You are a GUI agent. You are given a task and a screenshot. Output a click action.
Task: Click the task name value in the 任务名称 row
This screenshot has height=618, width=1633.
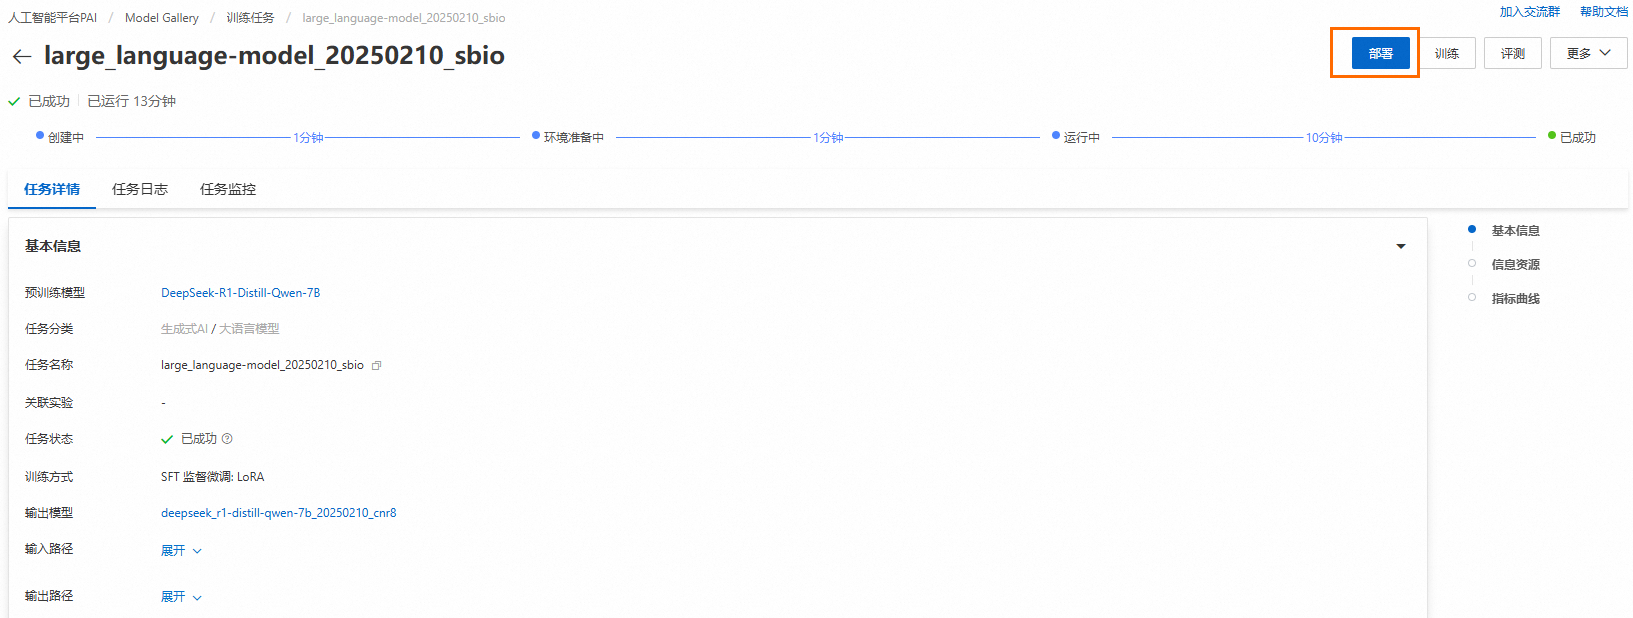click(262, 365)
